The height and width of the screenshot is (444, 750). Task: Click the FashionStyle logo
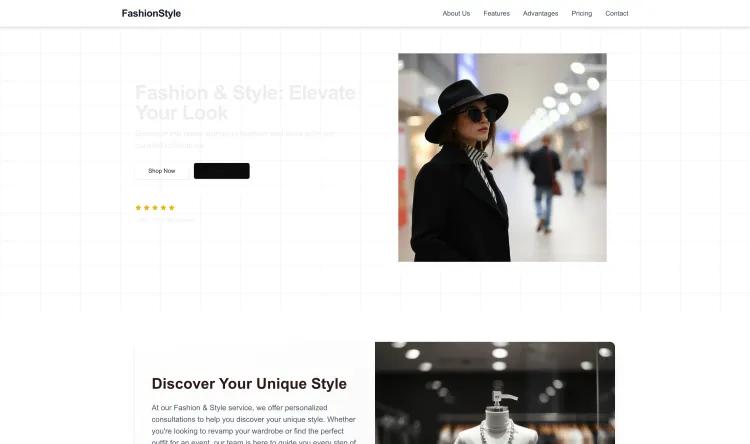point(151,13)
